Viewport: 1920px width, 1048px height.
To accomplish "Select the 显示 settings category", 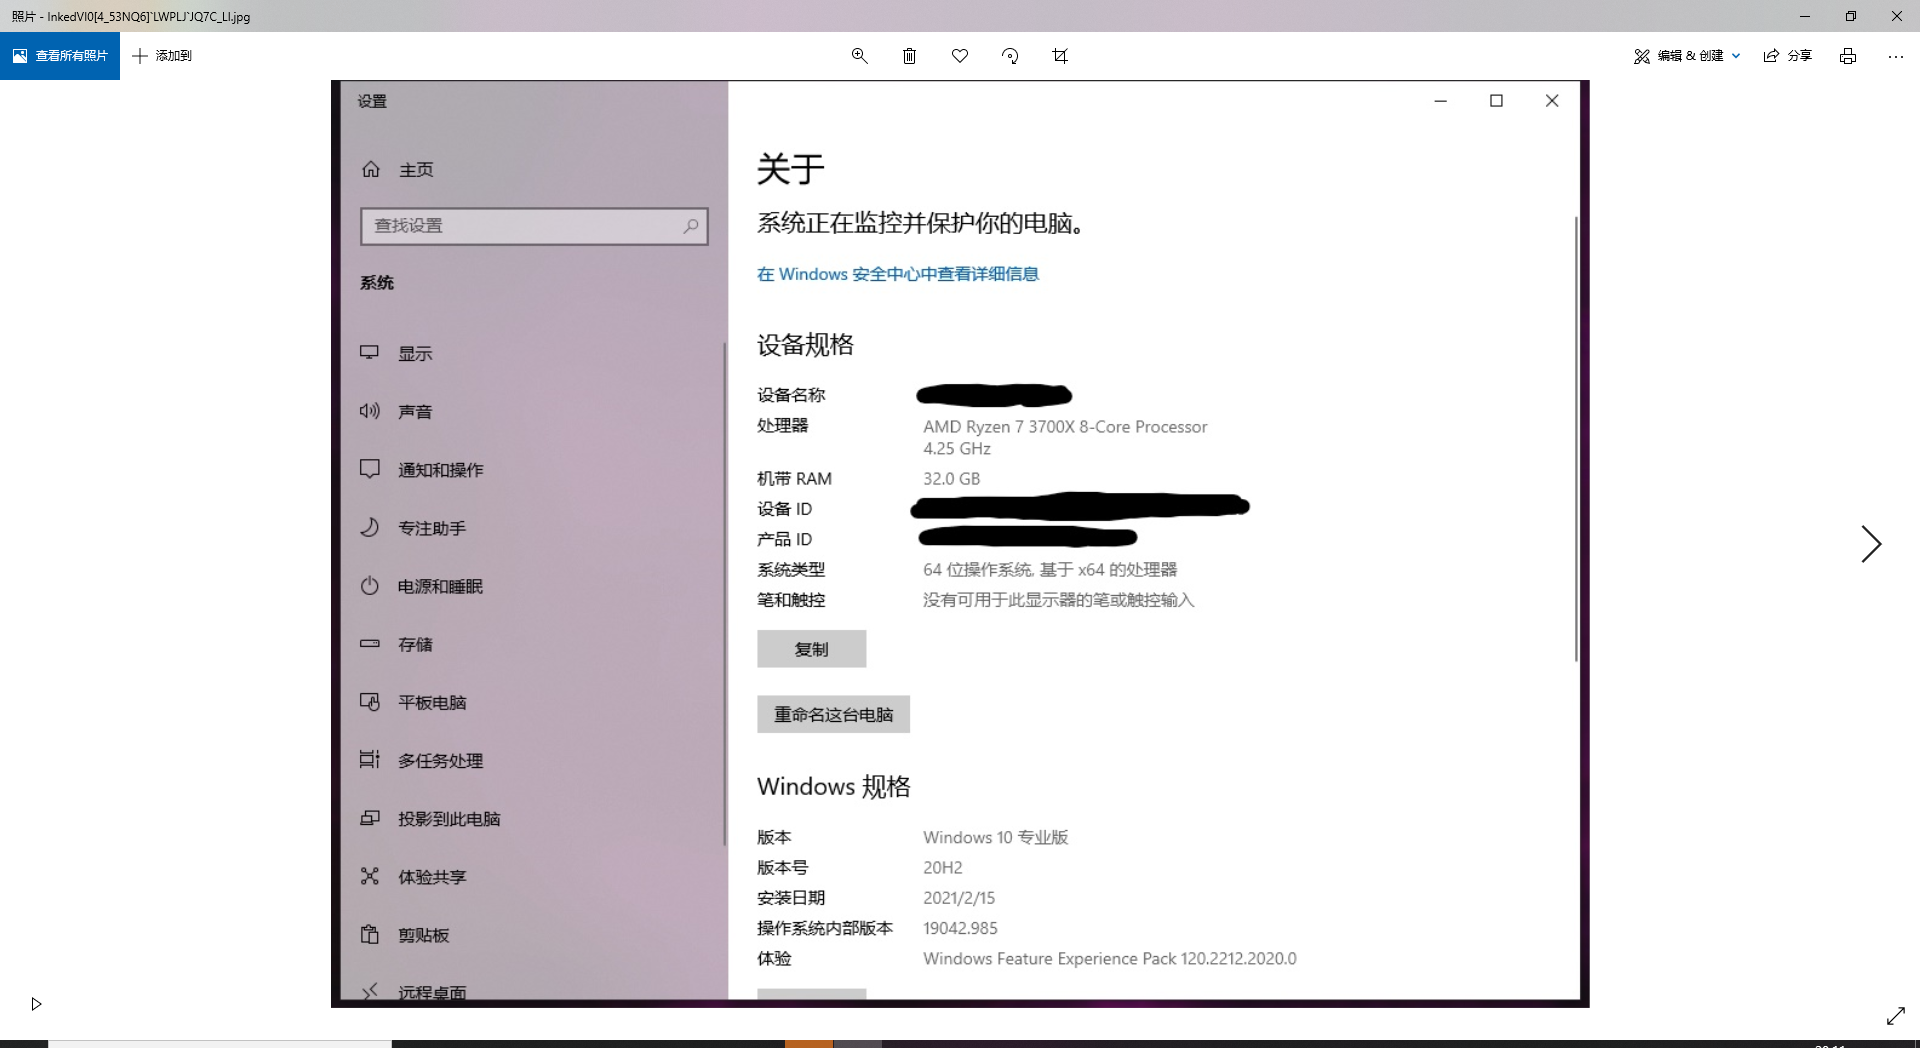I will (417, 352).
